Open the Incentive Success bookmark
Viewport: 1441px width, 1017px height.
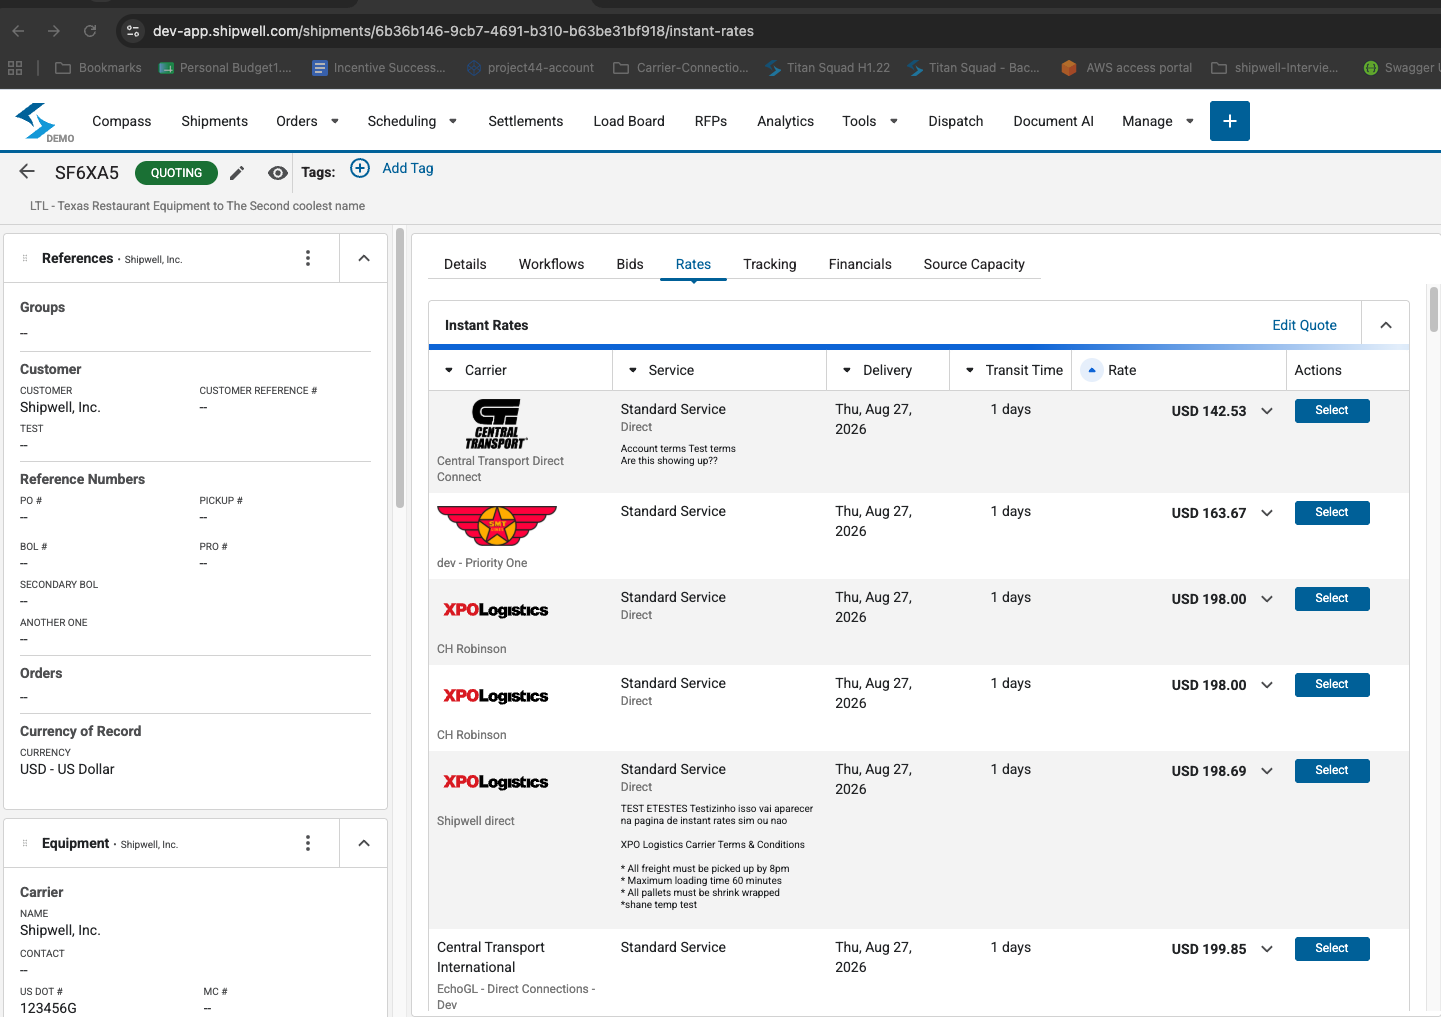(379, 68)
